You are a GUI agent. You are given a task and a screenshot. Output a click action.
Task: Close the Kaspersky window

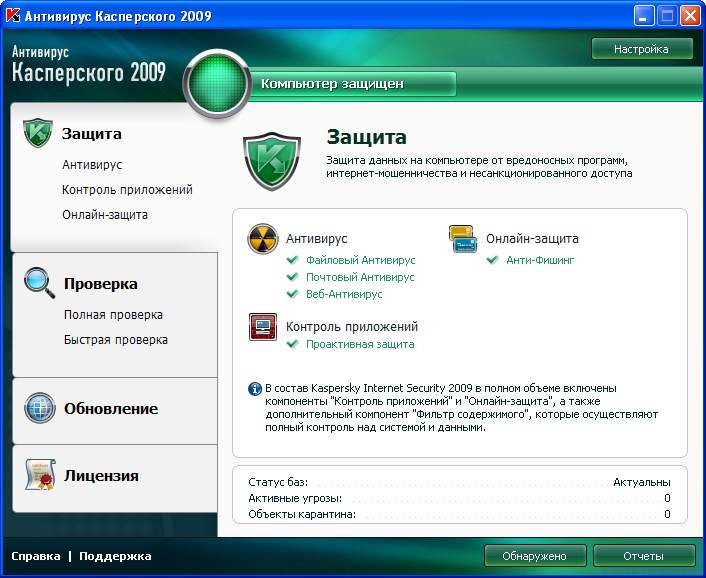(x=690, y=16)
